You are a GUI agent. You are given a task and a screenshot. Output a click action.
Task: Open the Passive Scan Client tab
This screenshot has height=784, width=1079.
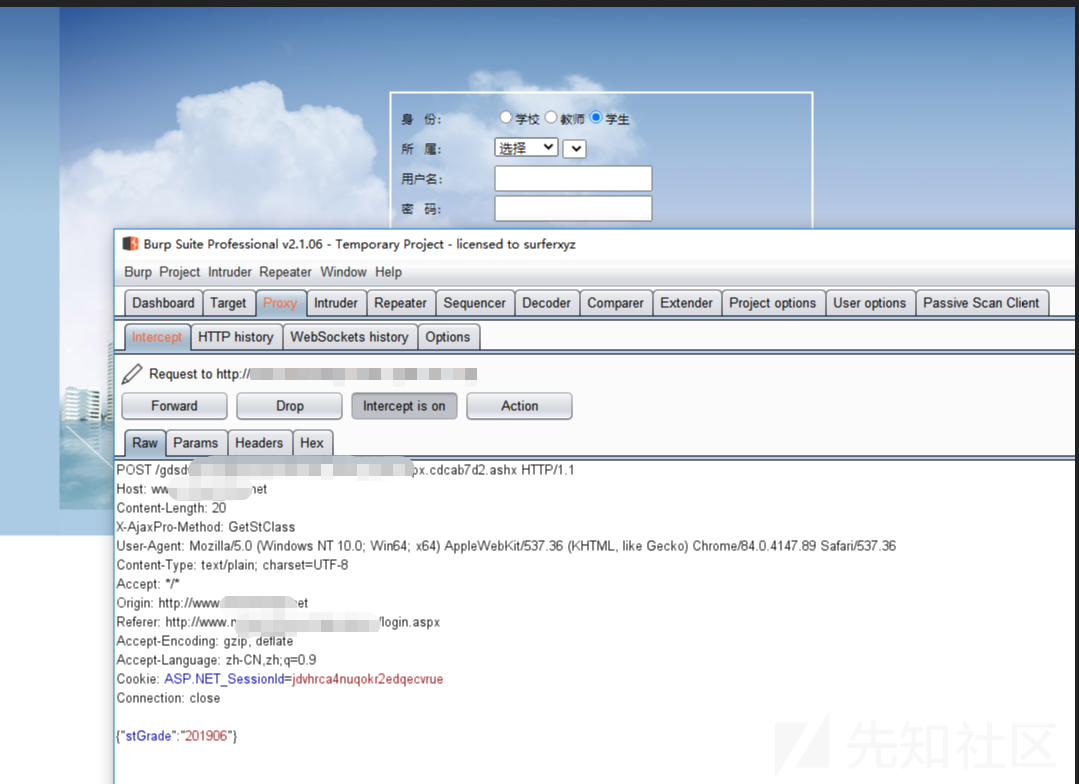(981, 303)
